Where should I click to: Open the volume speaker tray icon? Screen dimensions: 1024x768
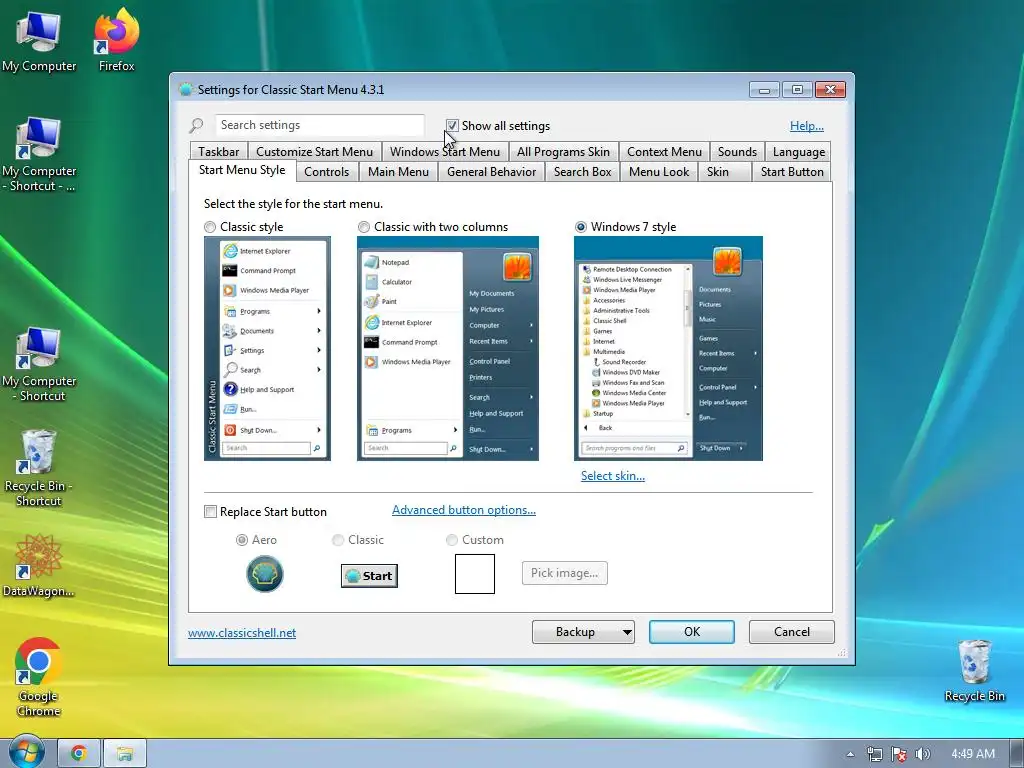[923, 754]
